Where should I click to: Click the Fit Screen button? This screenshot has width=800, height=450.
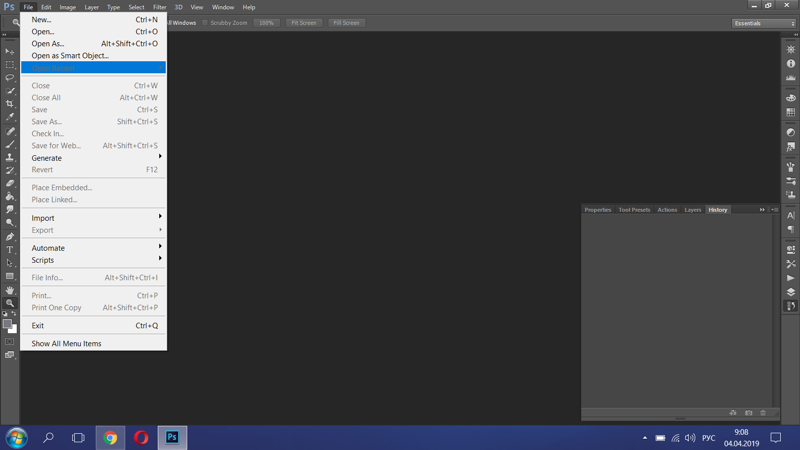click(x=304, y=23)
